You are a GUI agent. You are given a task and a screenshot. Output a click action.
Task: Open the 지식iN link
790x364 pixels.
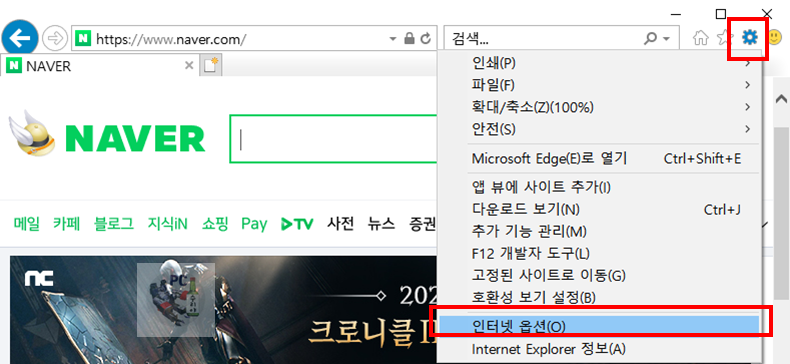tap(168, 223)
